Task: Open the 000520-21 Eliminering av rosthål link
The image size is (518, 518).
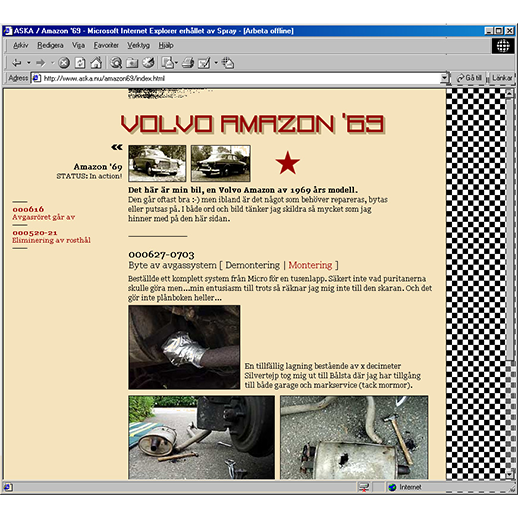Action: tap(51, 236)
